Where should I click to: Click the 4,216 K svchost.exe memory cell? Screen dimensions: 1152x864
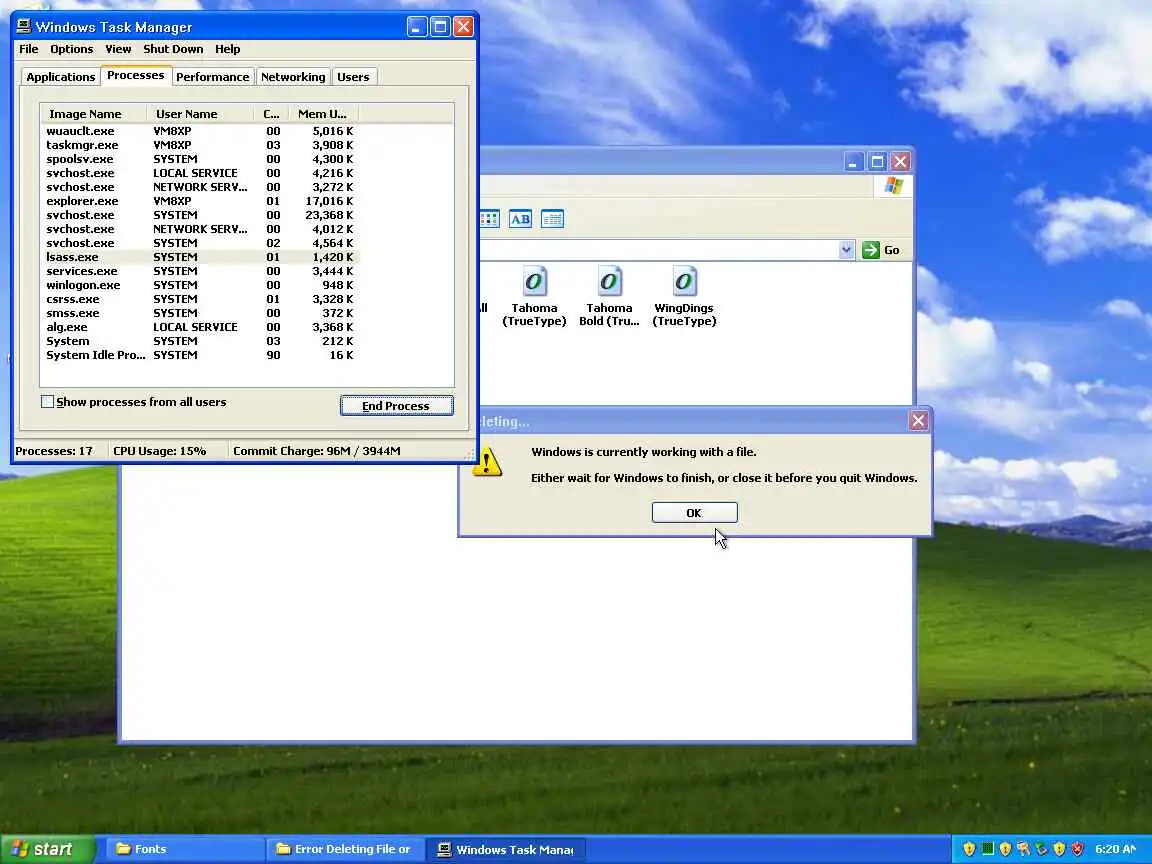[x=332, y=173]
